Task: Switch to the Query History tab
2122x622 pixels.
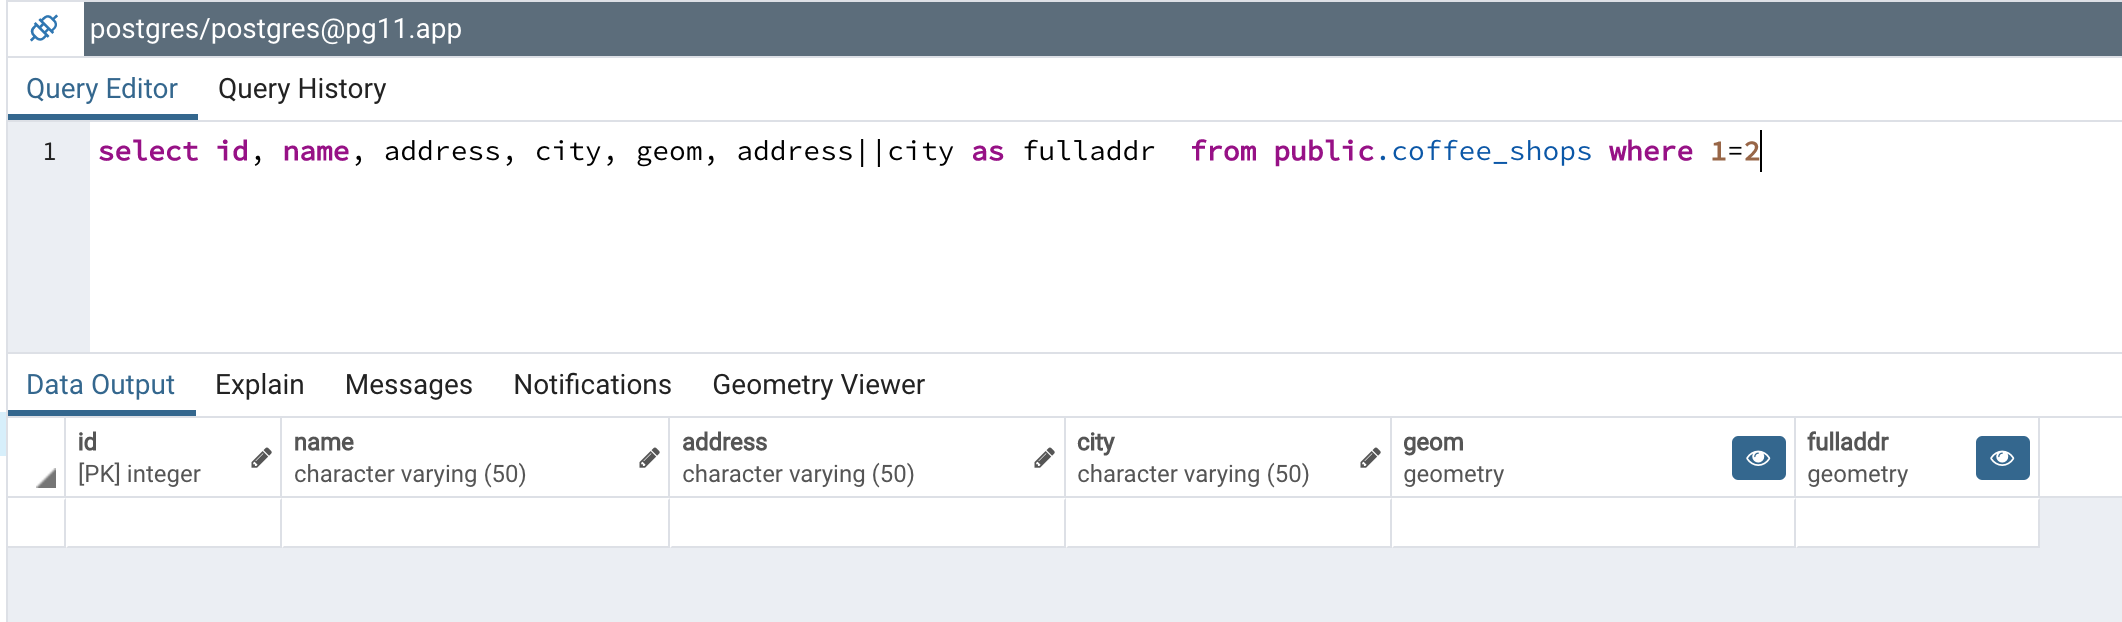Action: coord(302,89)
